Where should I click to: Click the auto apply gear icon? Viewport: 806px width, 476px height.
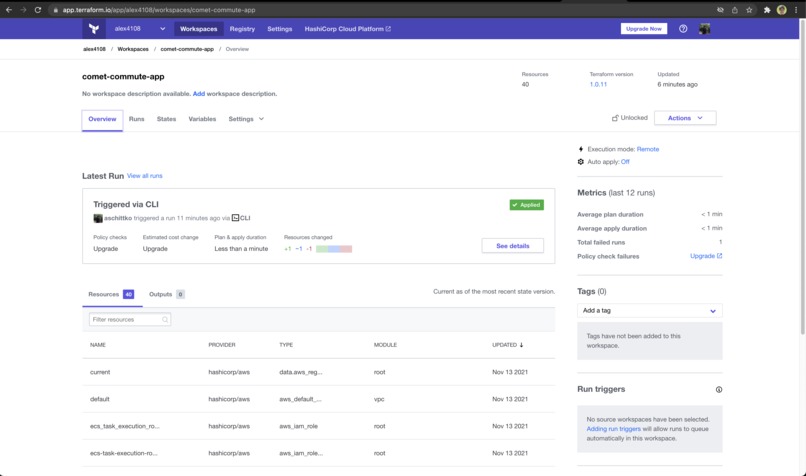(581, 161)
